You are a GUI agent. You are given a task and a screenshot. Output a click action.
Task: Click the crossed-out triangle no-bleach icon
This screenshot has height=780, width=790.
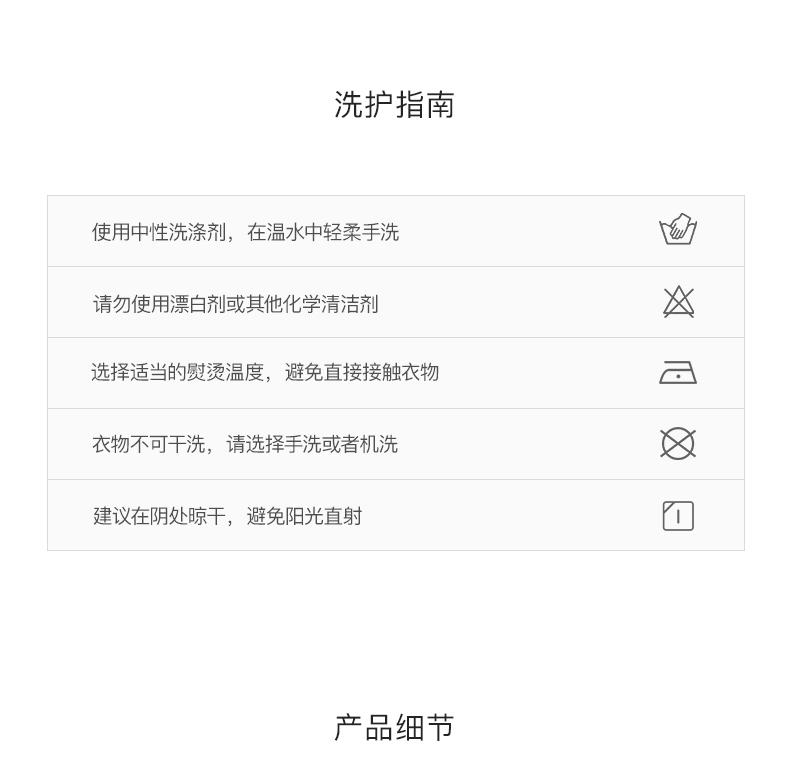tap(678, 302)
